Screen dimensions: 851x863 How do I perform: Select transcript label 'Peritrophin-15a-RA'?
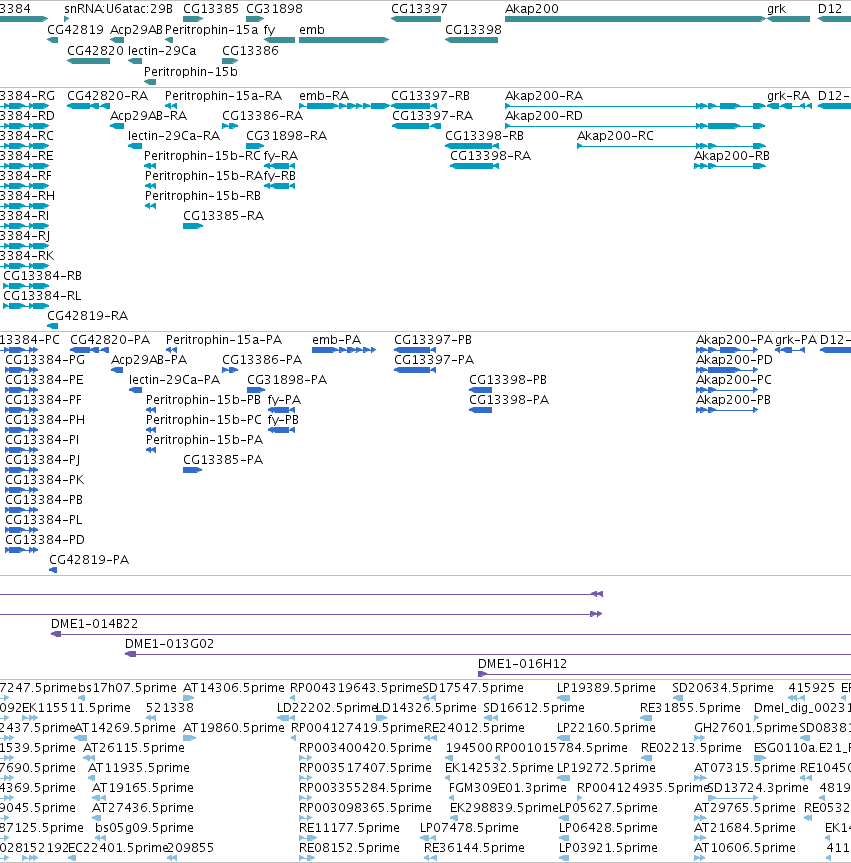pyautogui.click(x=223, y=96)
